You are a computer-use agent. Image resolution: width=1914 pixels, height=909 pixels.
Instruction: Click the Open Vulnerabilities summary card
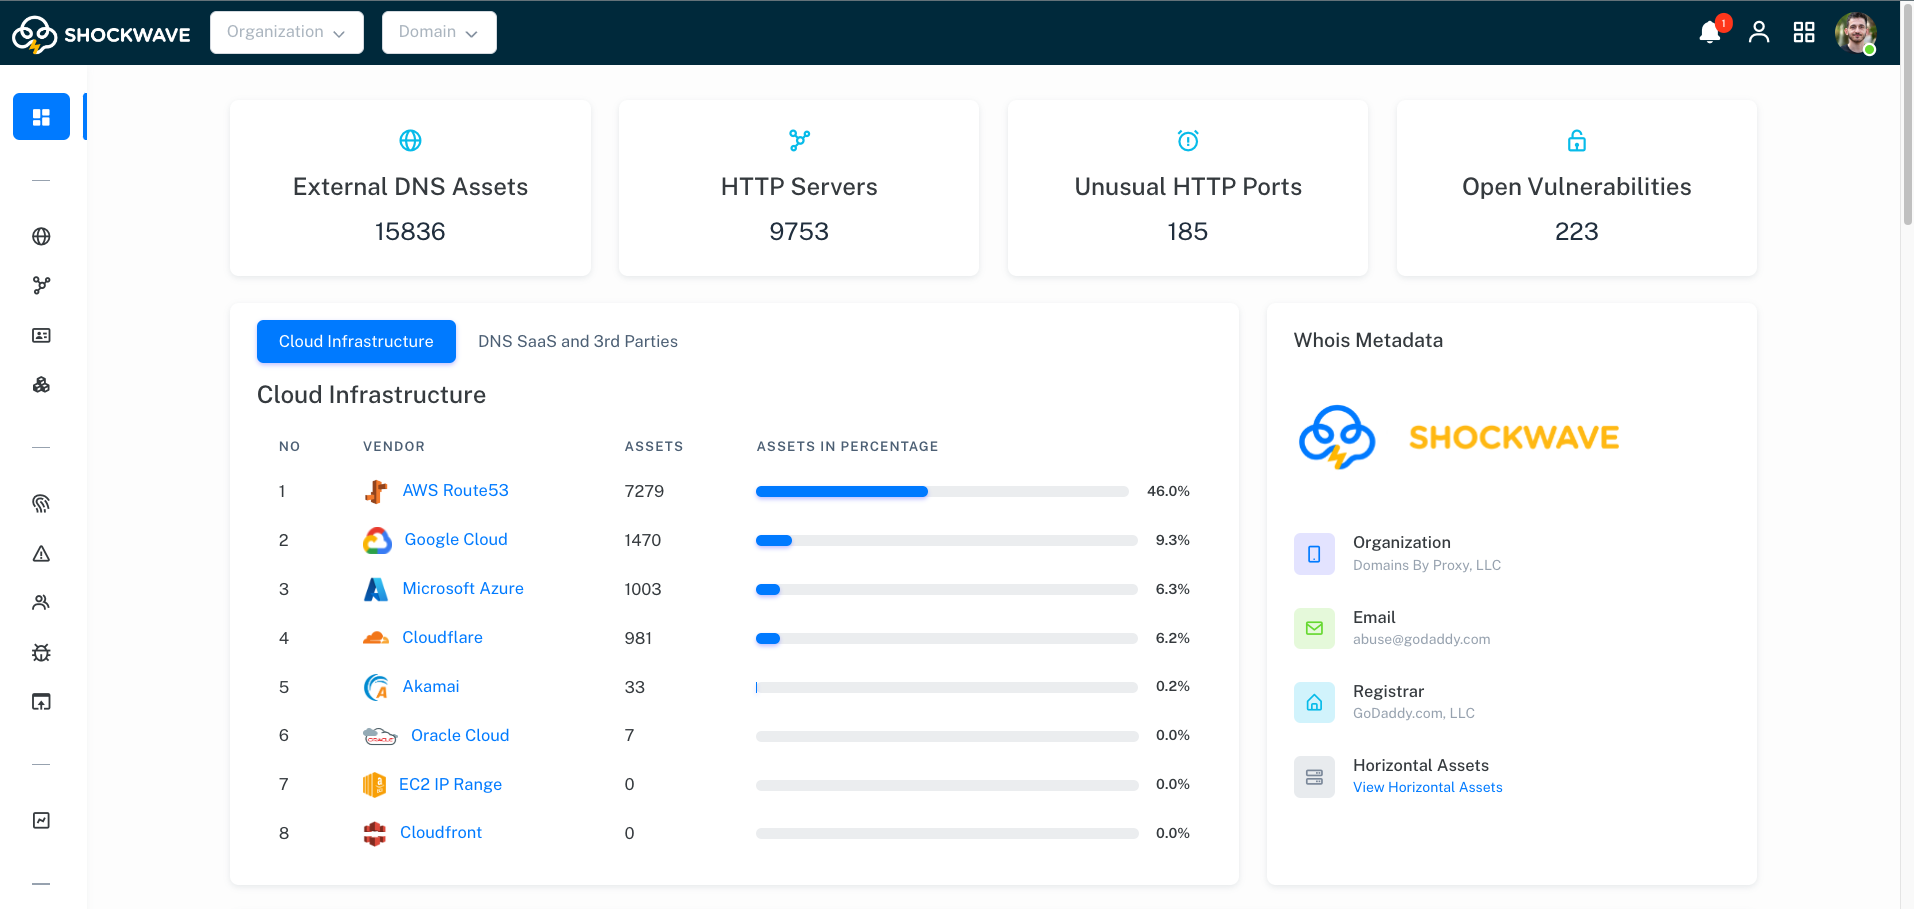tap(1576, 188)
